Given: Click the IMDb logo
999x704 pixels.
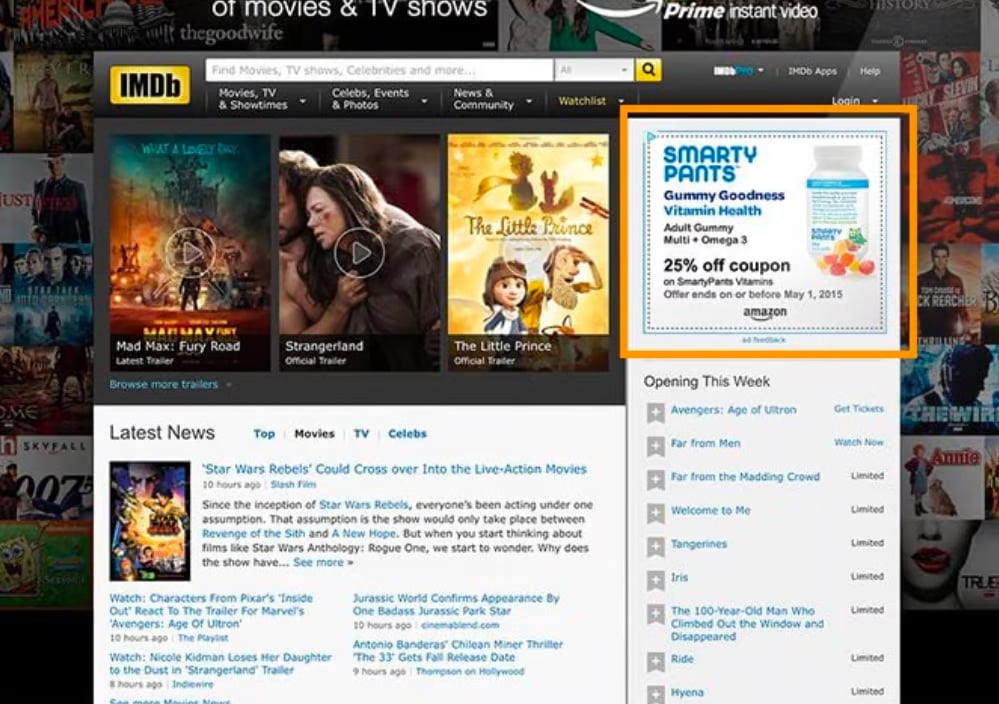Looking at the screenshot, I should click(x=150, y=85).
